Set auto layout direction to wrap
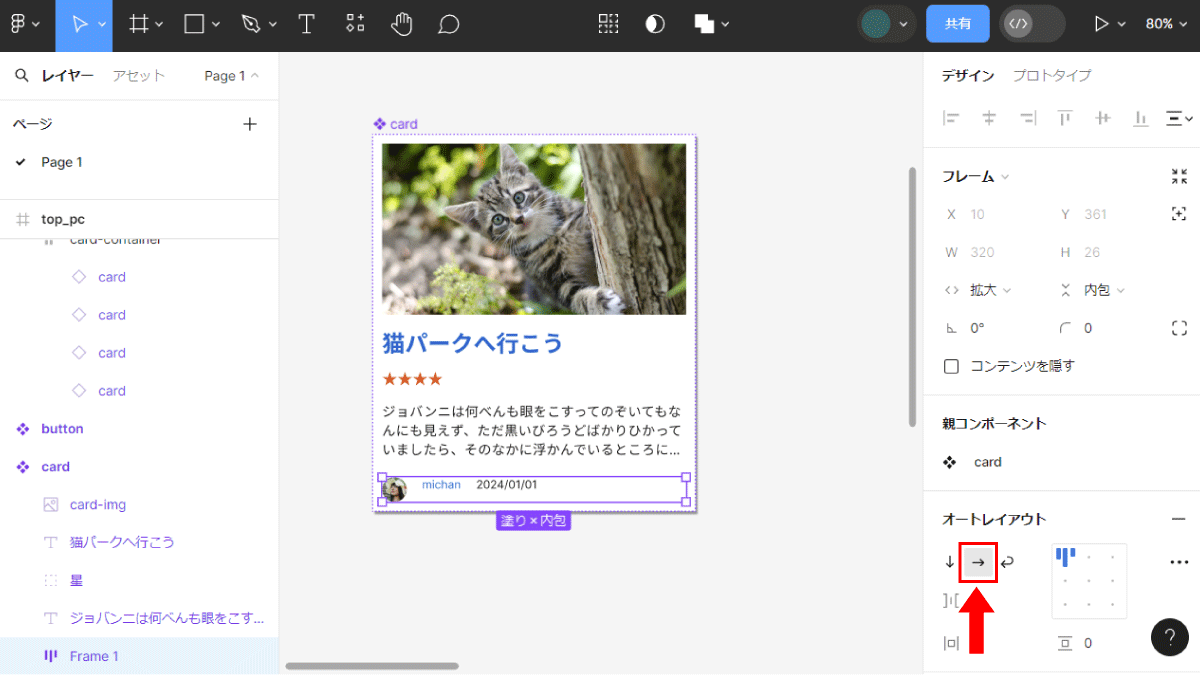Screen dimensions: 1200x675 tap(1007, 562)
